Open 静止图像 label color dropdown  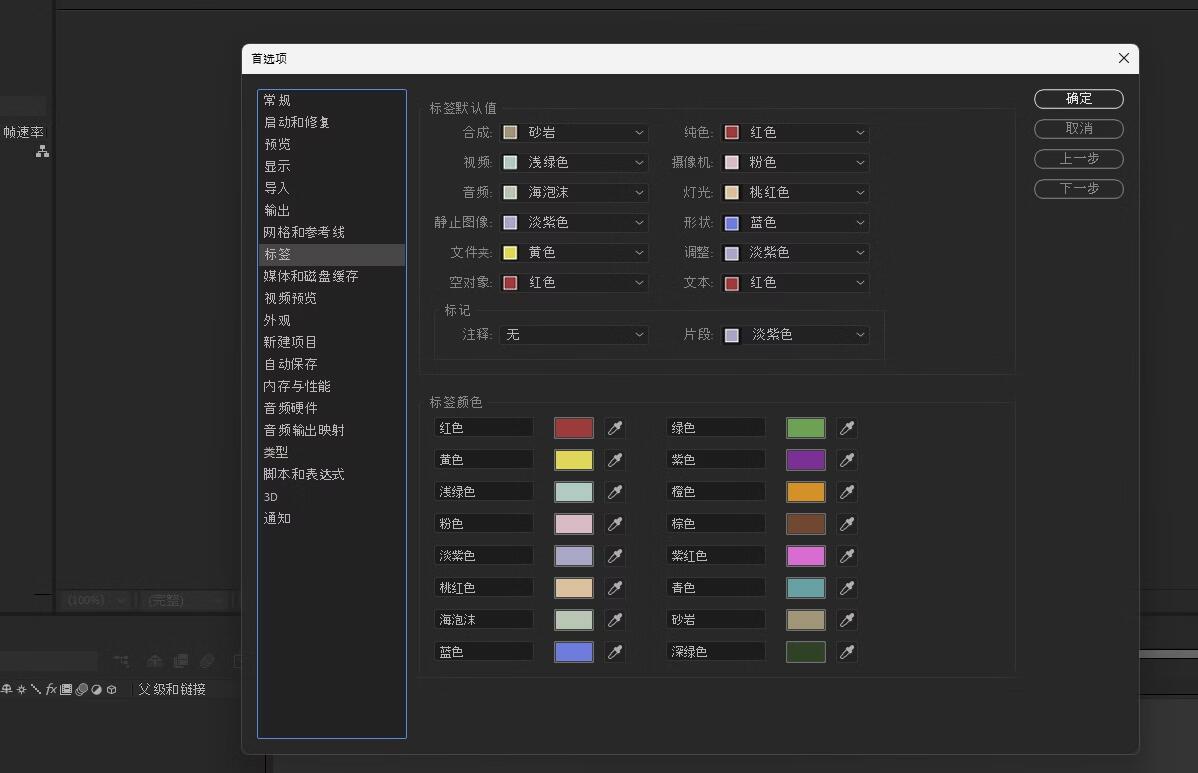coord(574,222)
